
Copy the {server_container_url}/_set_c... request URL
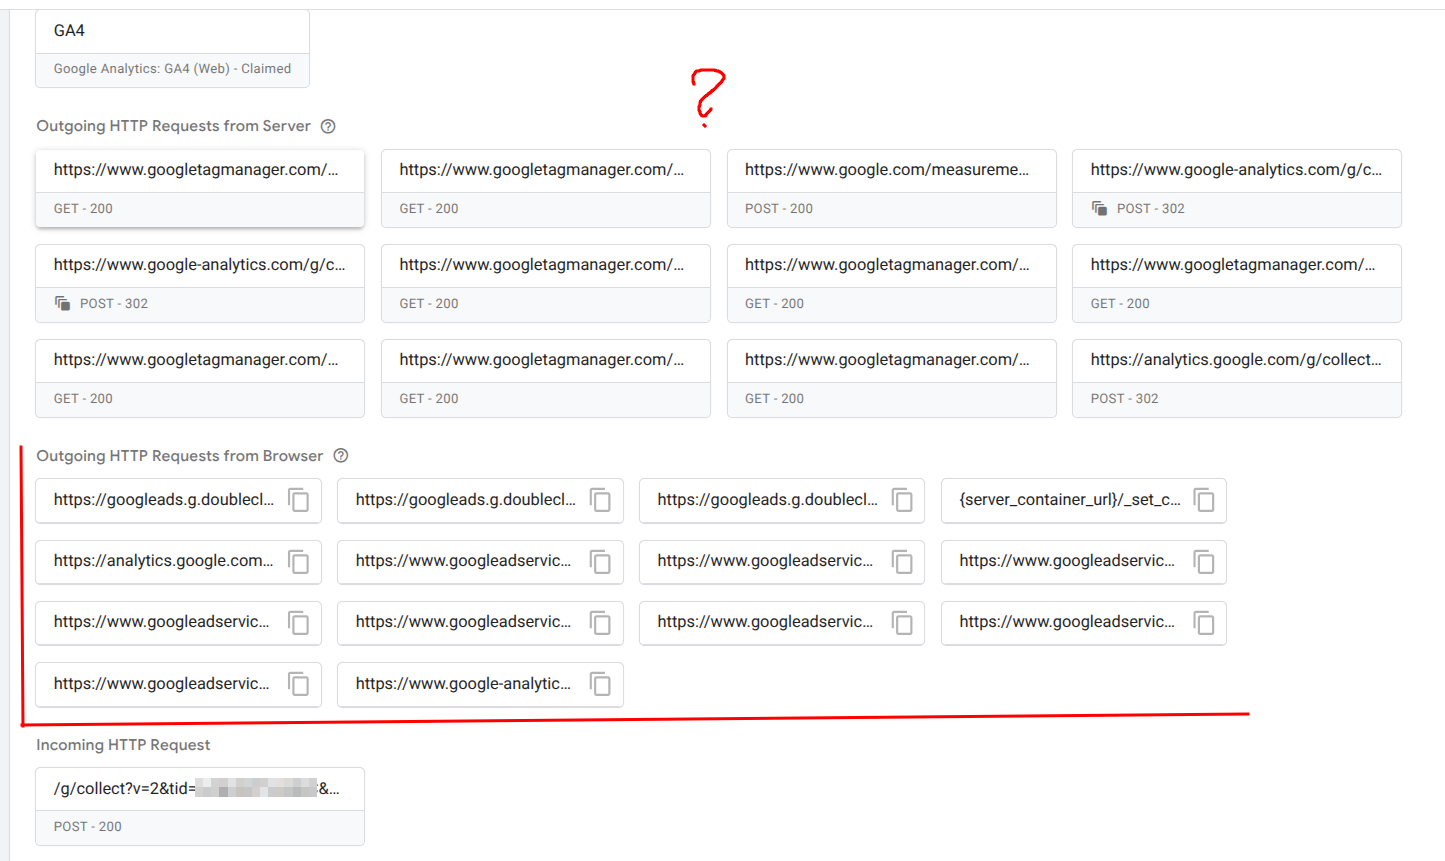[1204, 500]
